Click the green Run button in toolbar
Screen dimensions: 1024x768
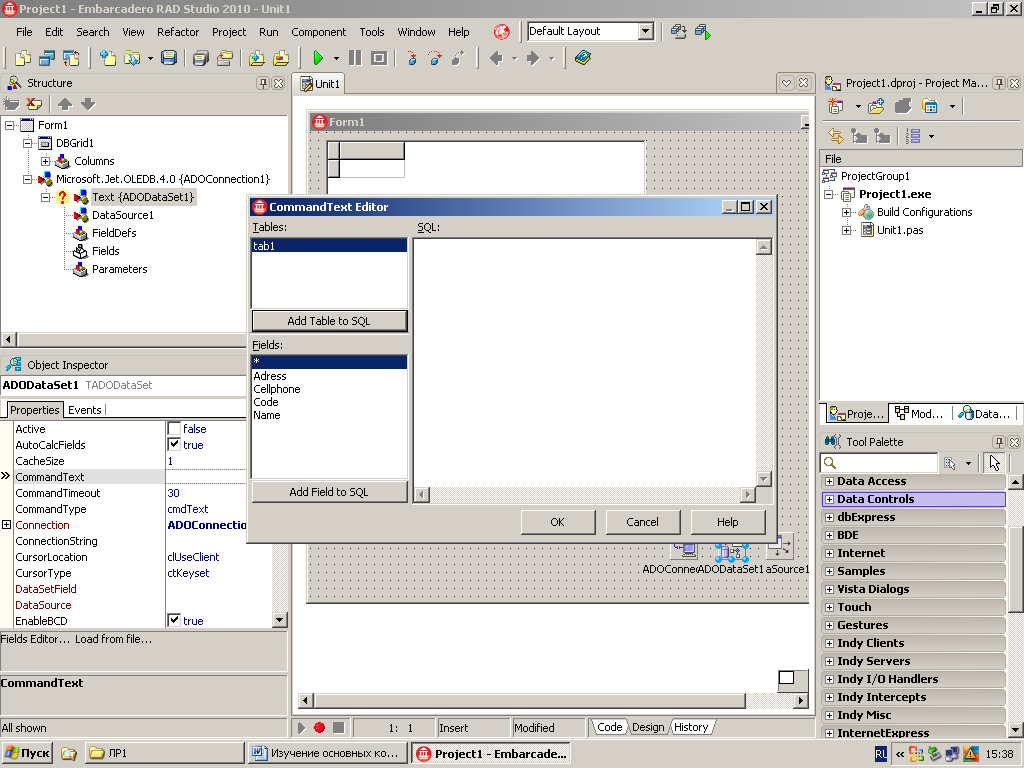click(x=318, y=58)
